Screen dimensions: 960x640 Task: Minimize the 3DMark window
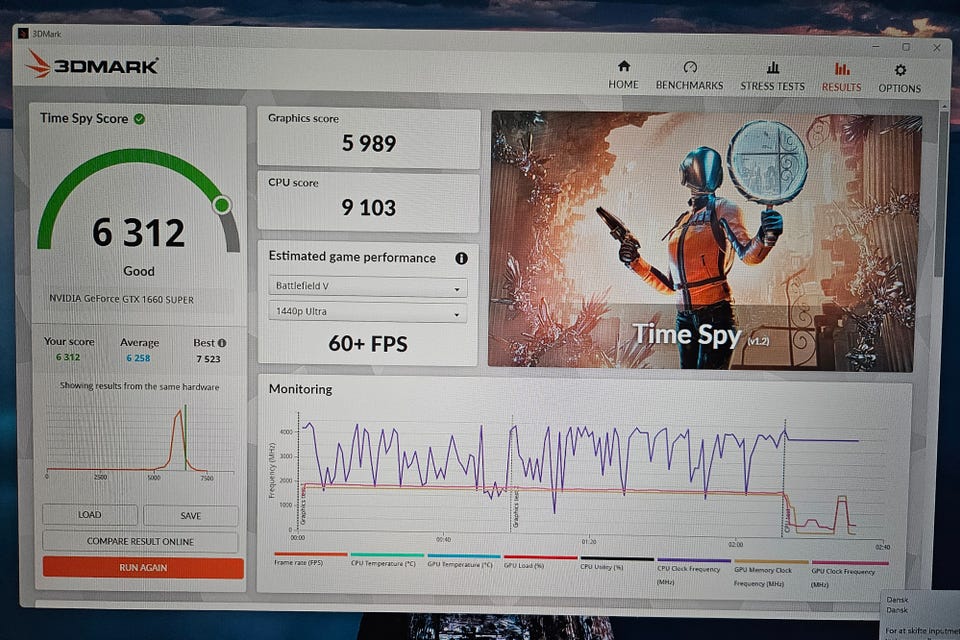(876, 46)
